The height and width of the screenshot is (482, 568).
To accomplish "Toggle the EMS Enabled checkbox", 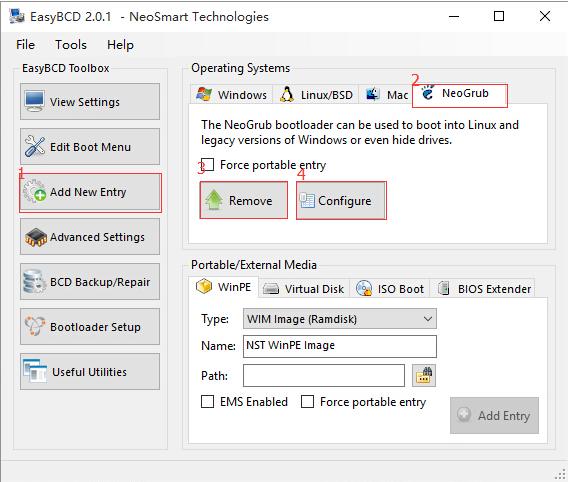I will 208,401.
